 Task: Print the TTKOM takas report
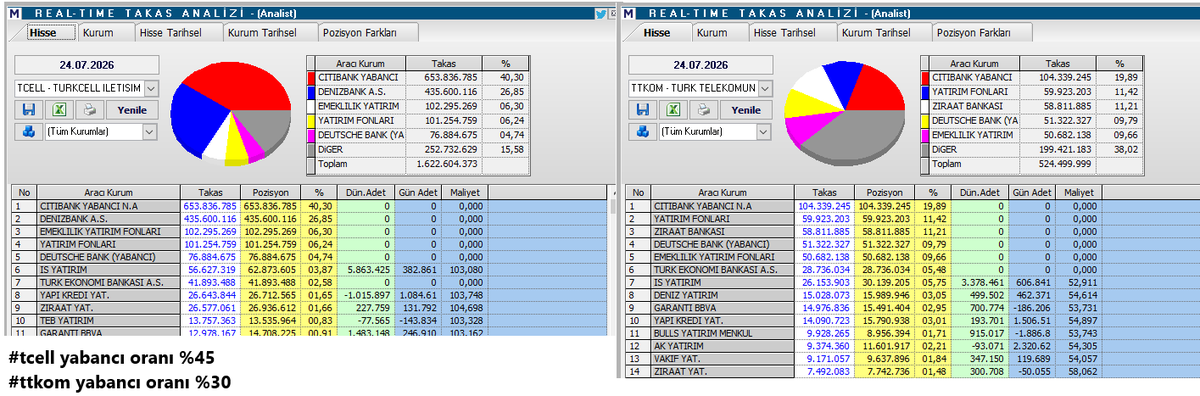point(704,109)
